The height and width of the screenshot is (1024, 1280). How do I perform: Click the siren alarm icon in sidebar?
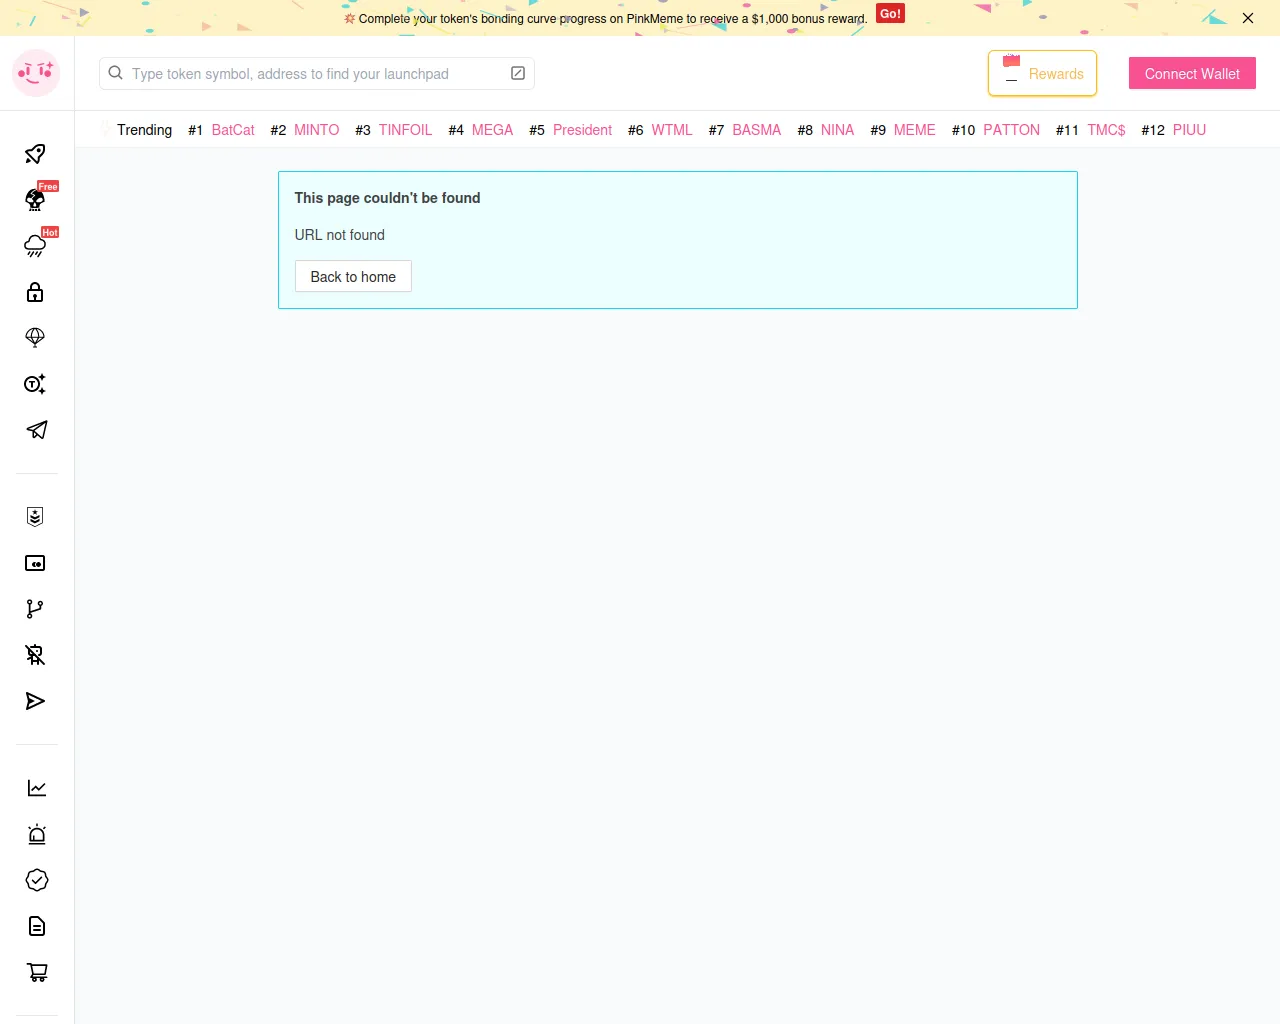pos(37,834)
